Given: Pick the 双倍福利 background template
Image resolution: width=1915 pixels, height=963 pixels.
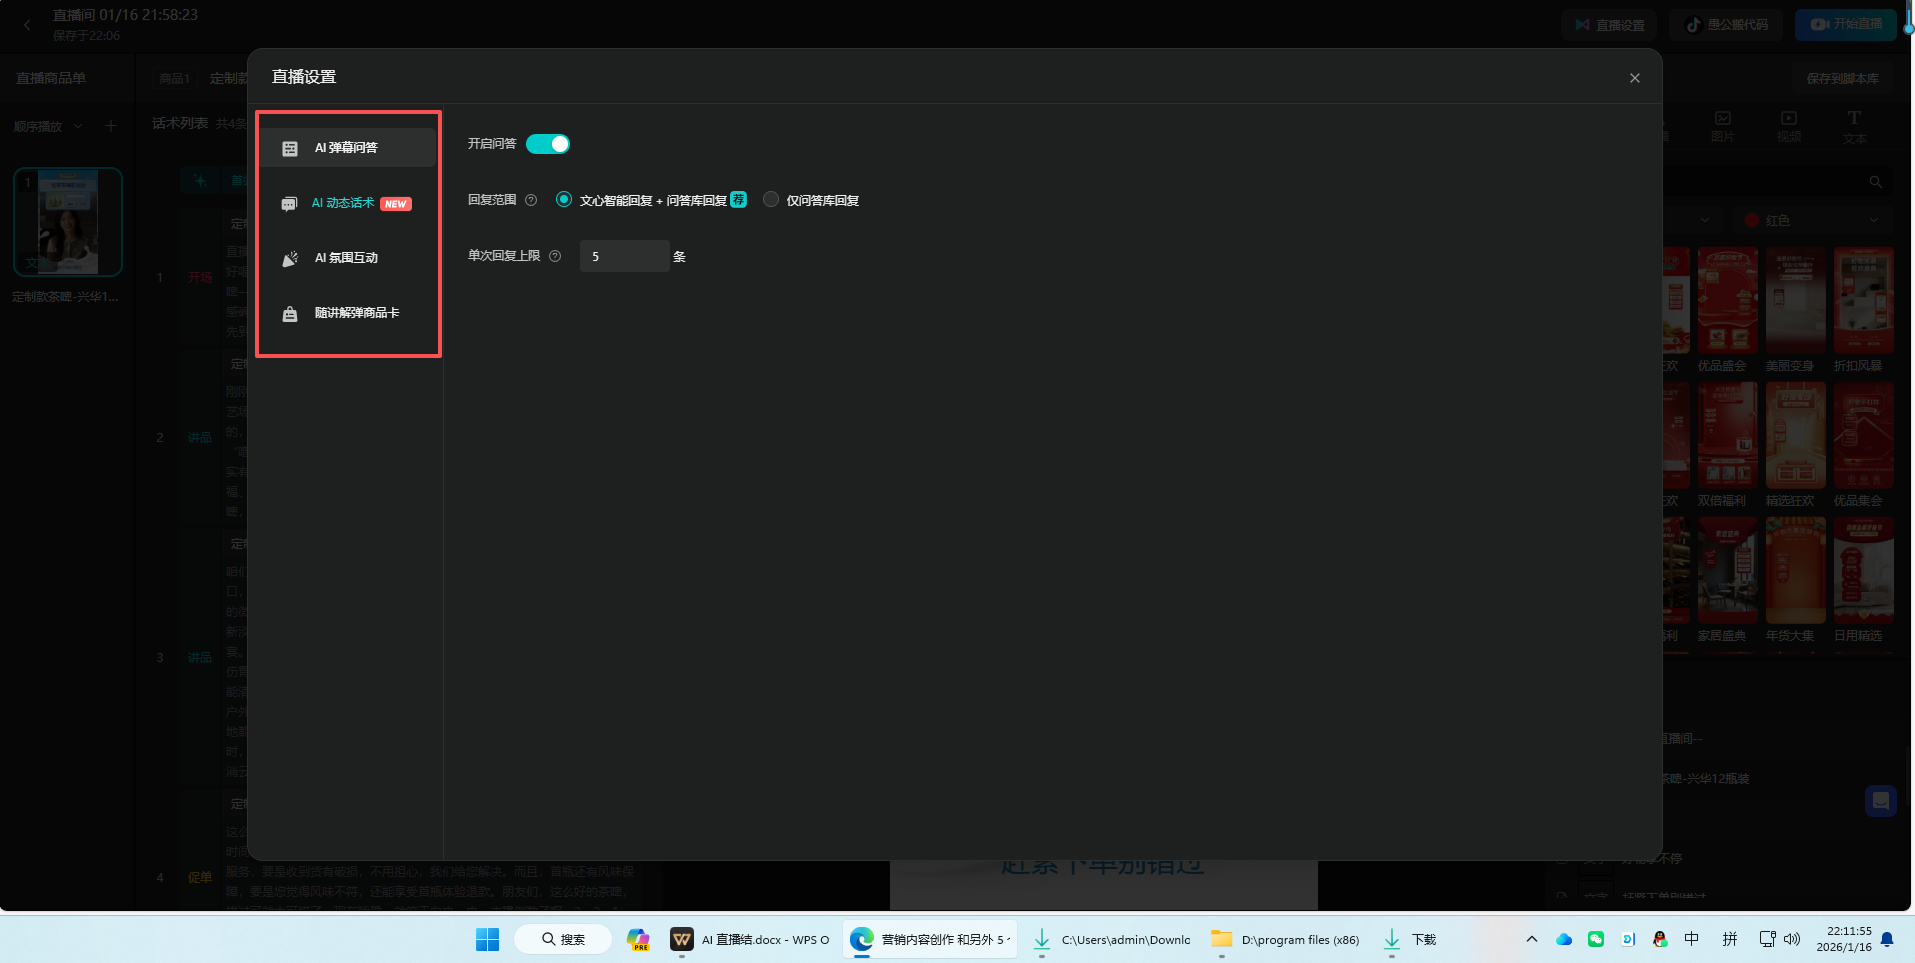Looking at the screenshot, I should point(1727,436).
